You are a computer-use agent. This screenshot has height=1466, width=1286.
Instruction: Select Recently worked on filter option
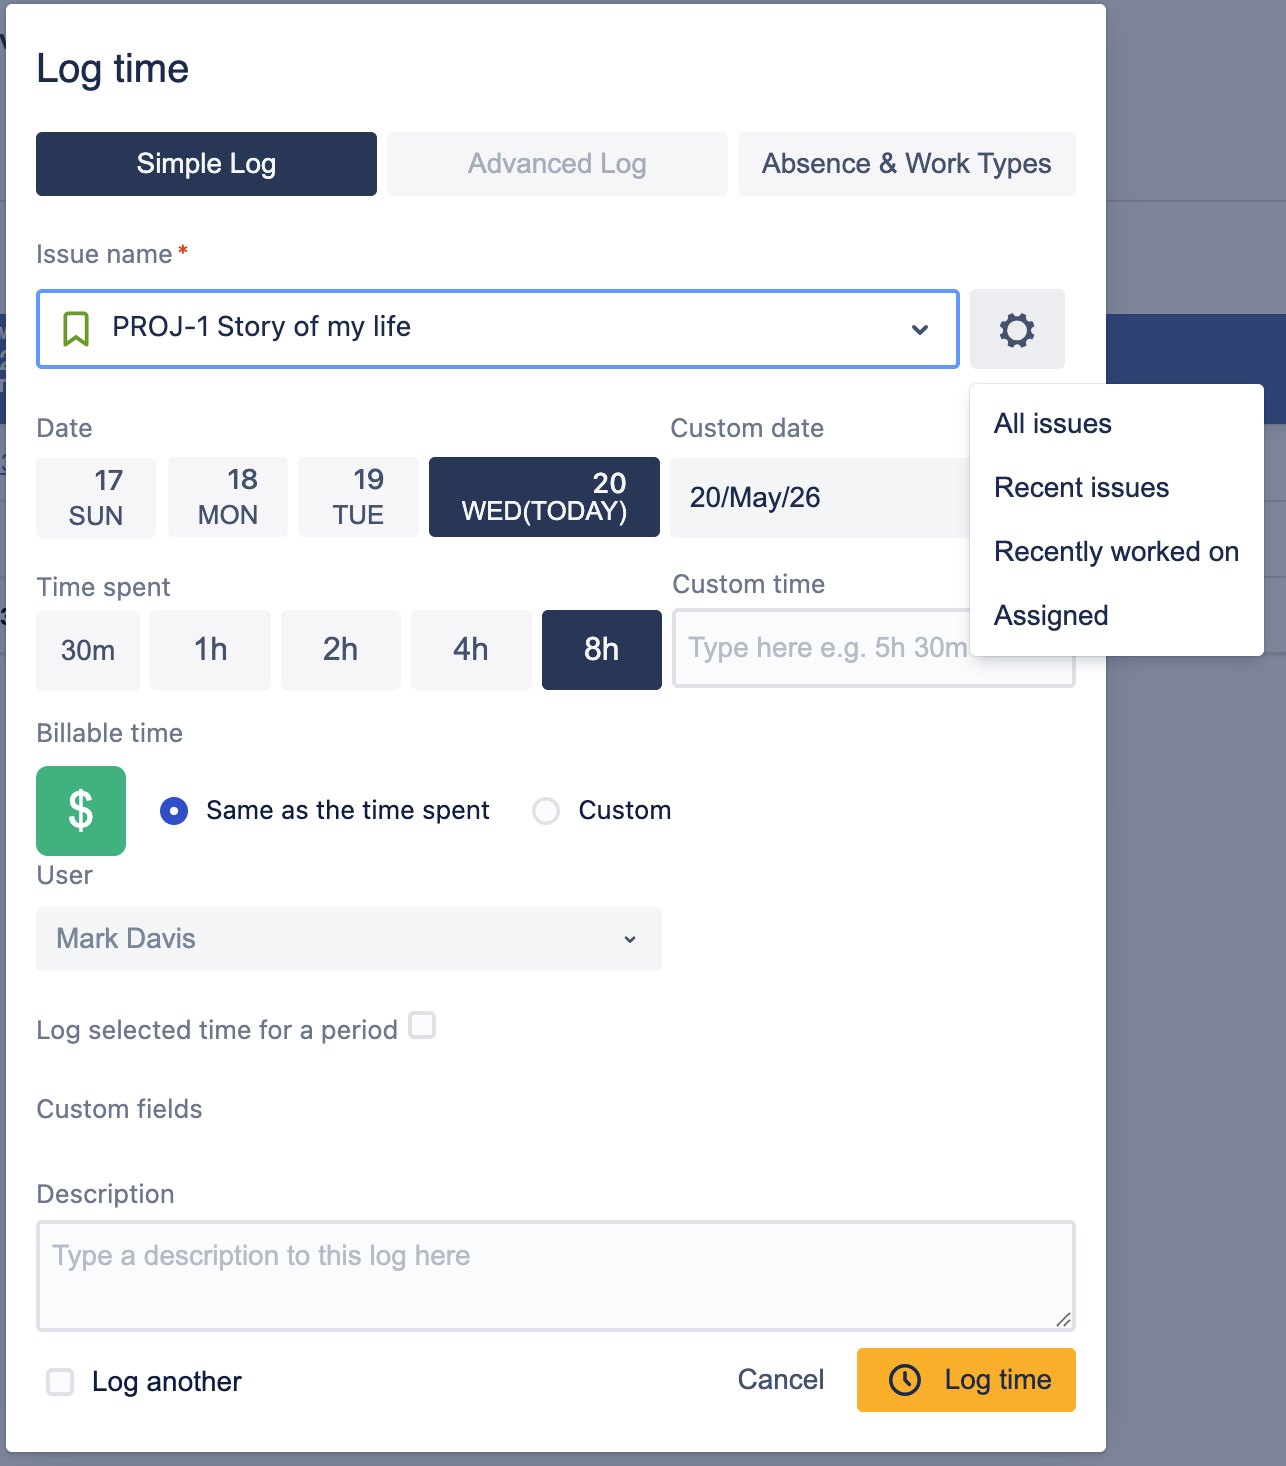click(1117, 551)
